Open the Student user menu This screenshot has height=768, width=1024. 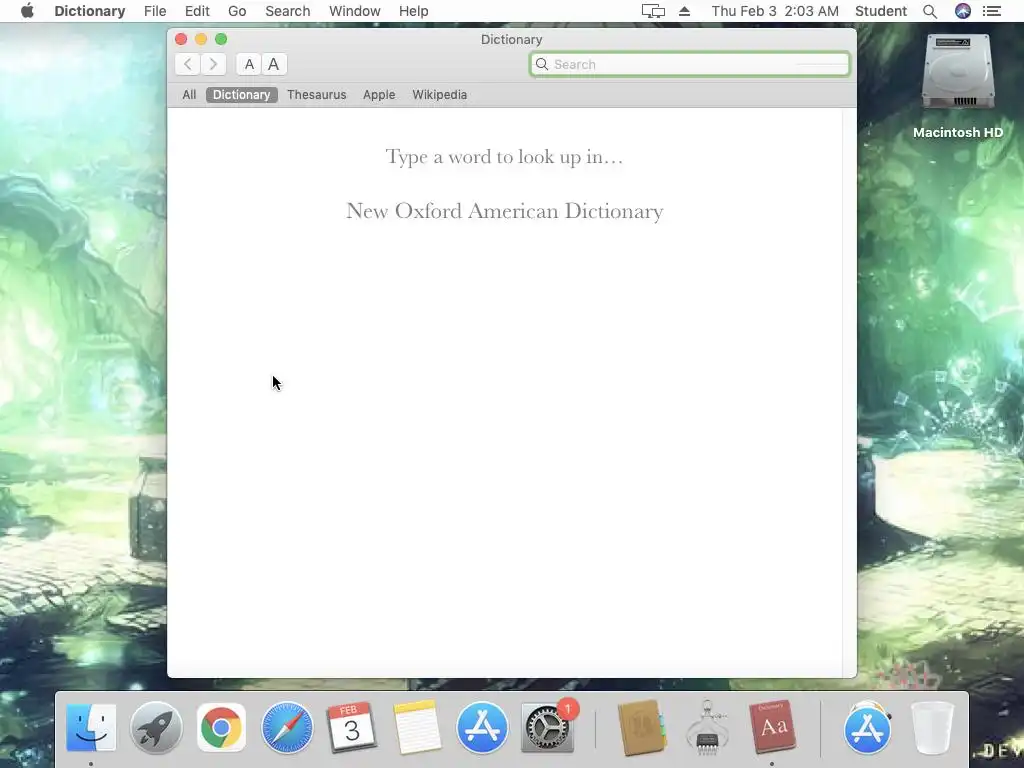(x=881, y=11)
